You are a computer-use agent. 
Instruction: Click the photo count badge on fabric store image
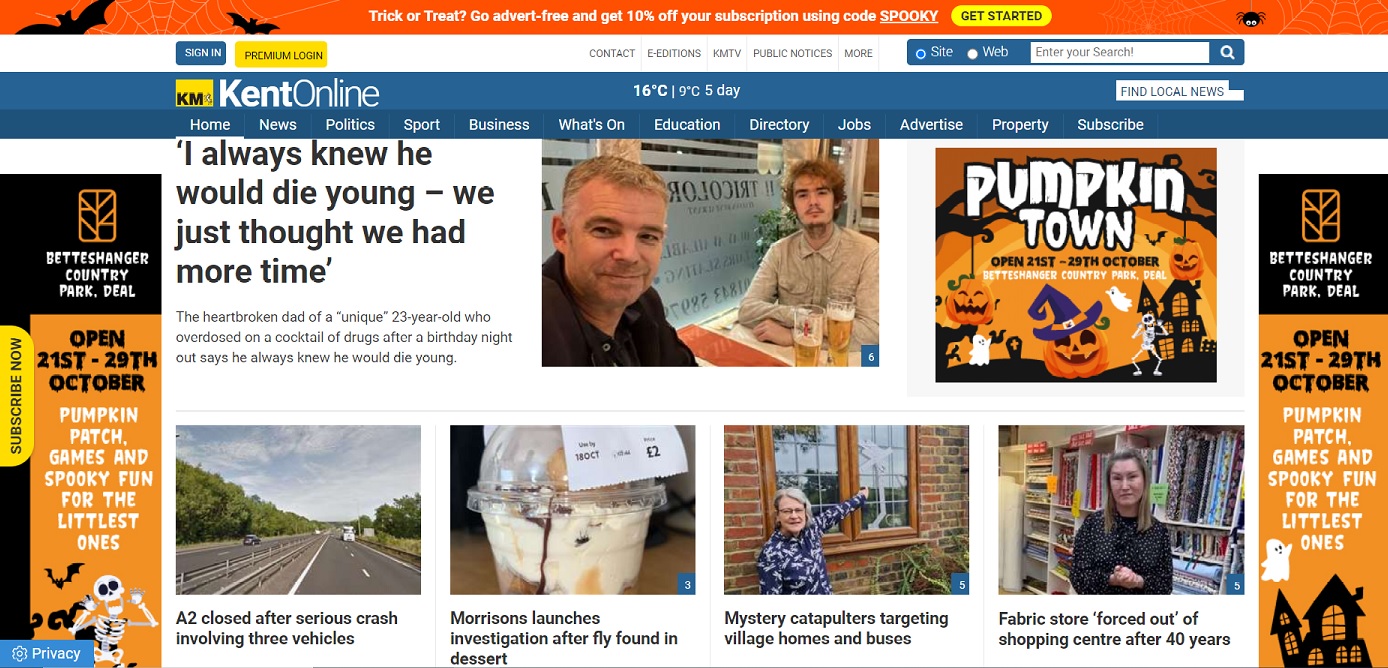click(x=1236, y=585)
